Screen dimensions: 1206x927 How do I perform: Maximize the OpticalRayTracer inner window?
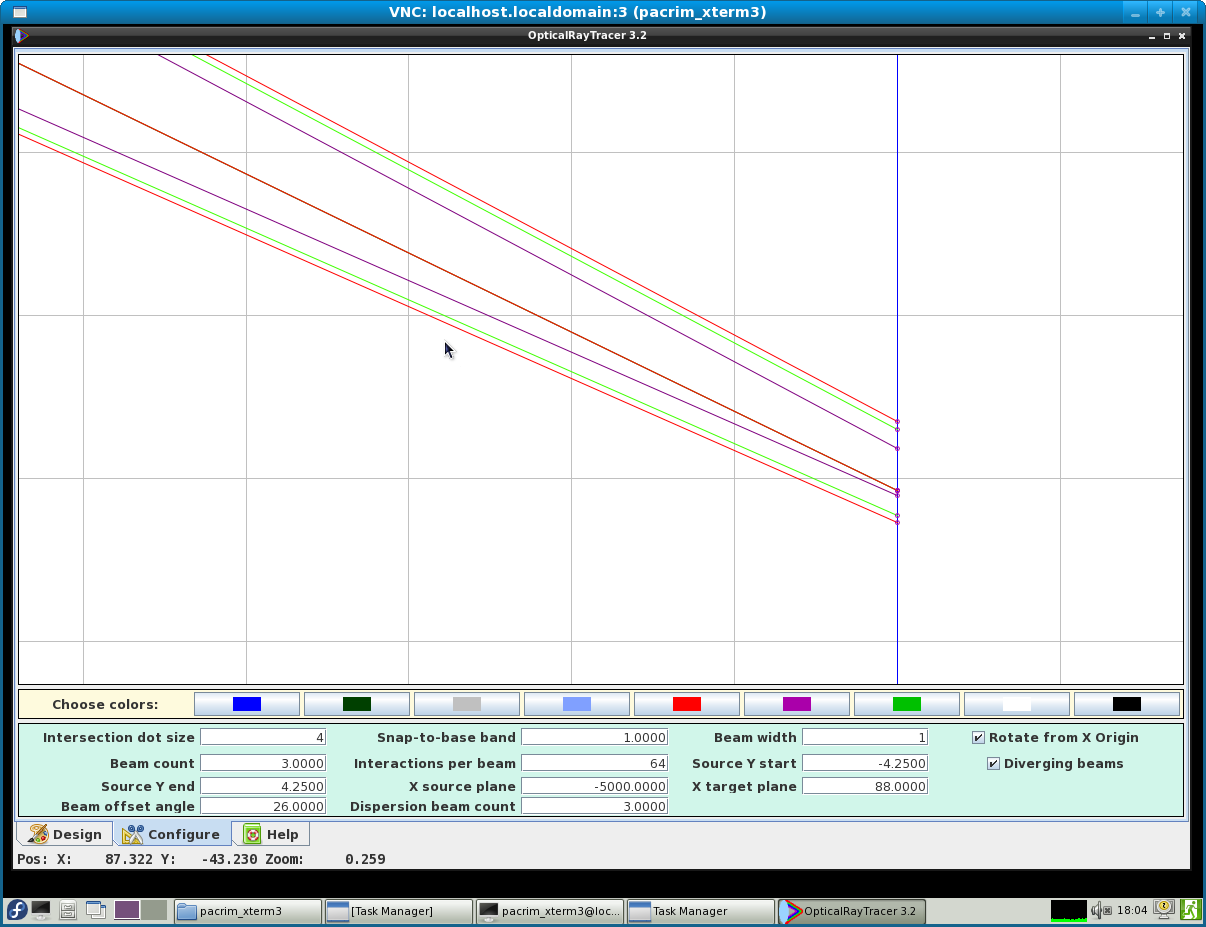point(1167,35)
